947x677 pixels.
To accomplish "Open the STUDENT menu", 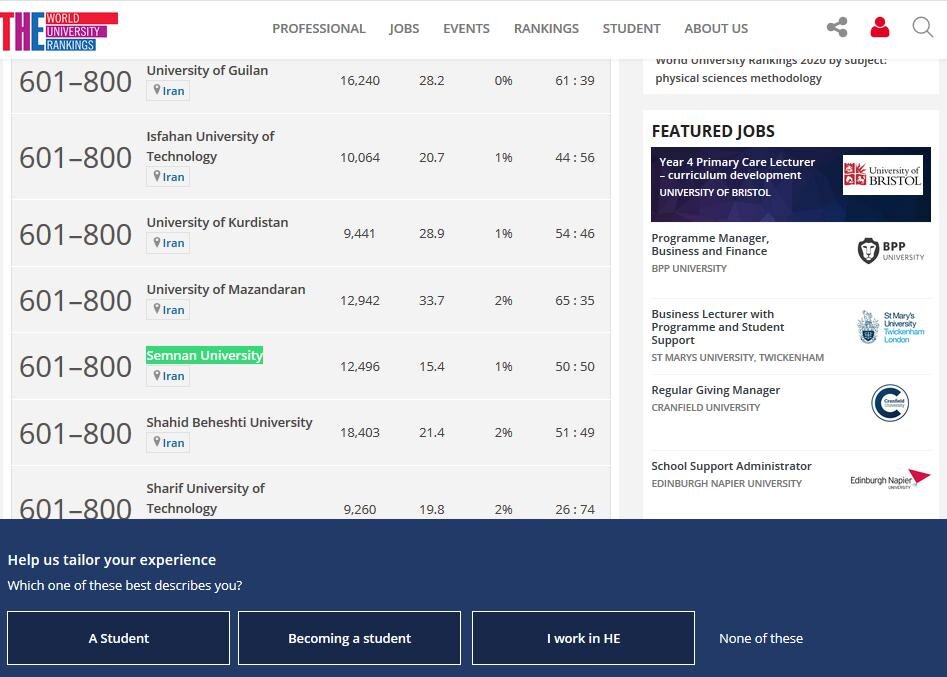I will pyautogui.click(x=631, y=28).
